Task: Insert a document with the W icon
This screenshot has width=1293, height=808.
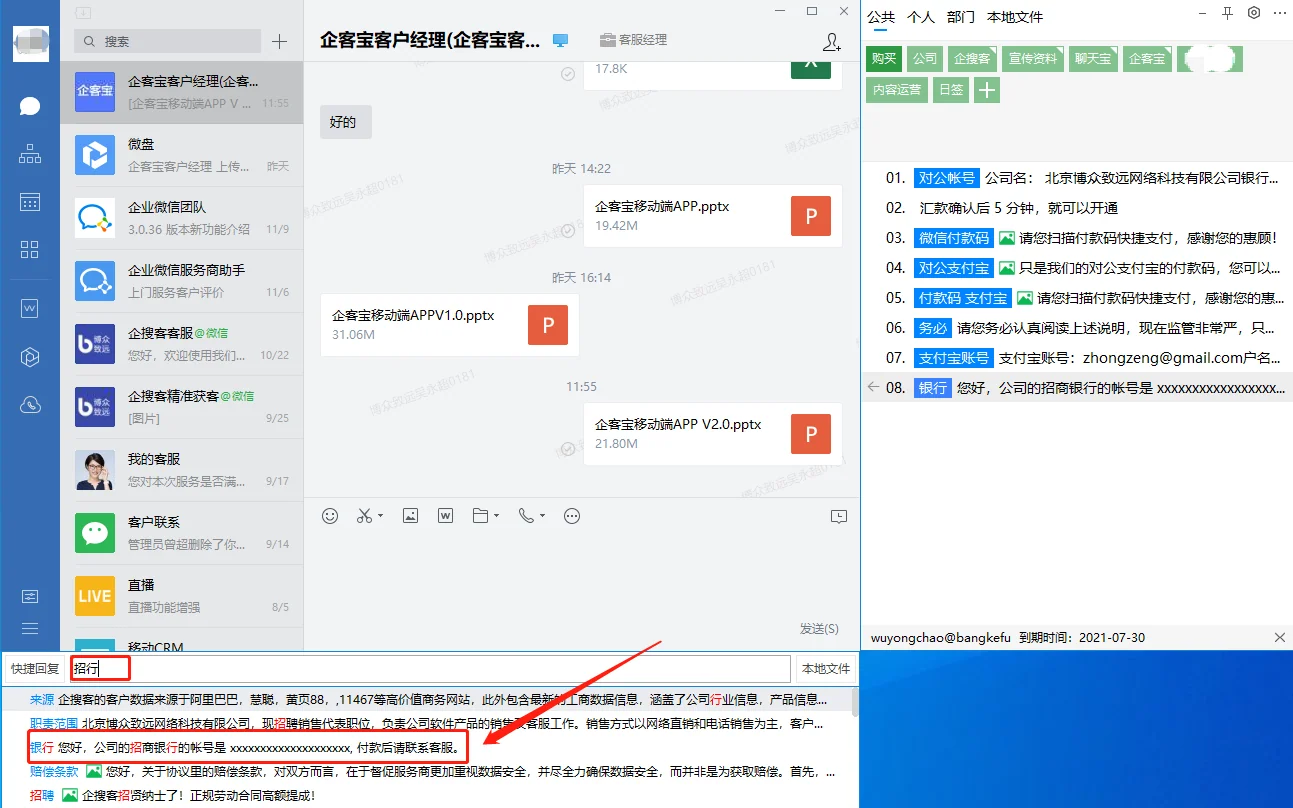Action: [x=446, y=516]
